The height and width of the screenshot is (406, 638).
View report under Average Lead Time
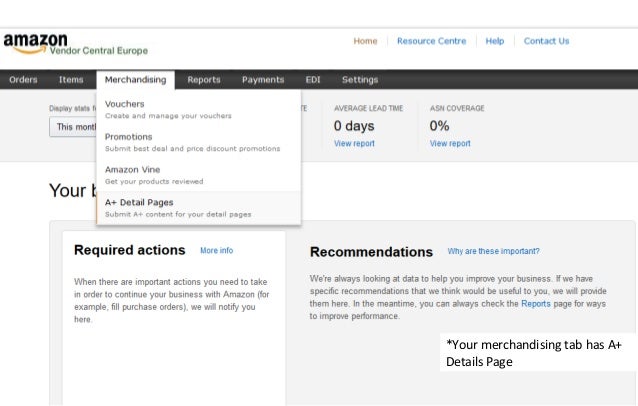click(x=354, y=144)
